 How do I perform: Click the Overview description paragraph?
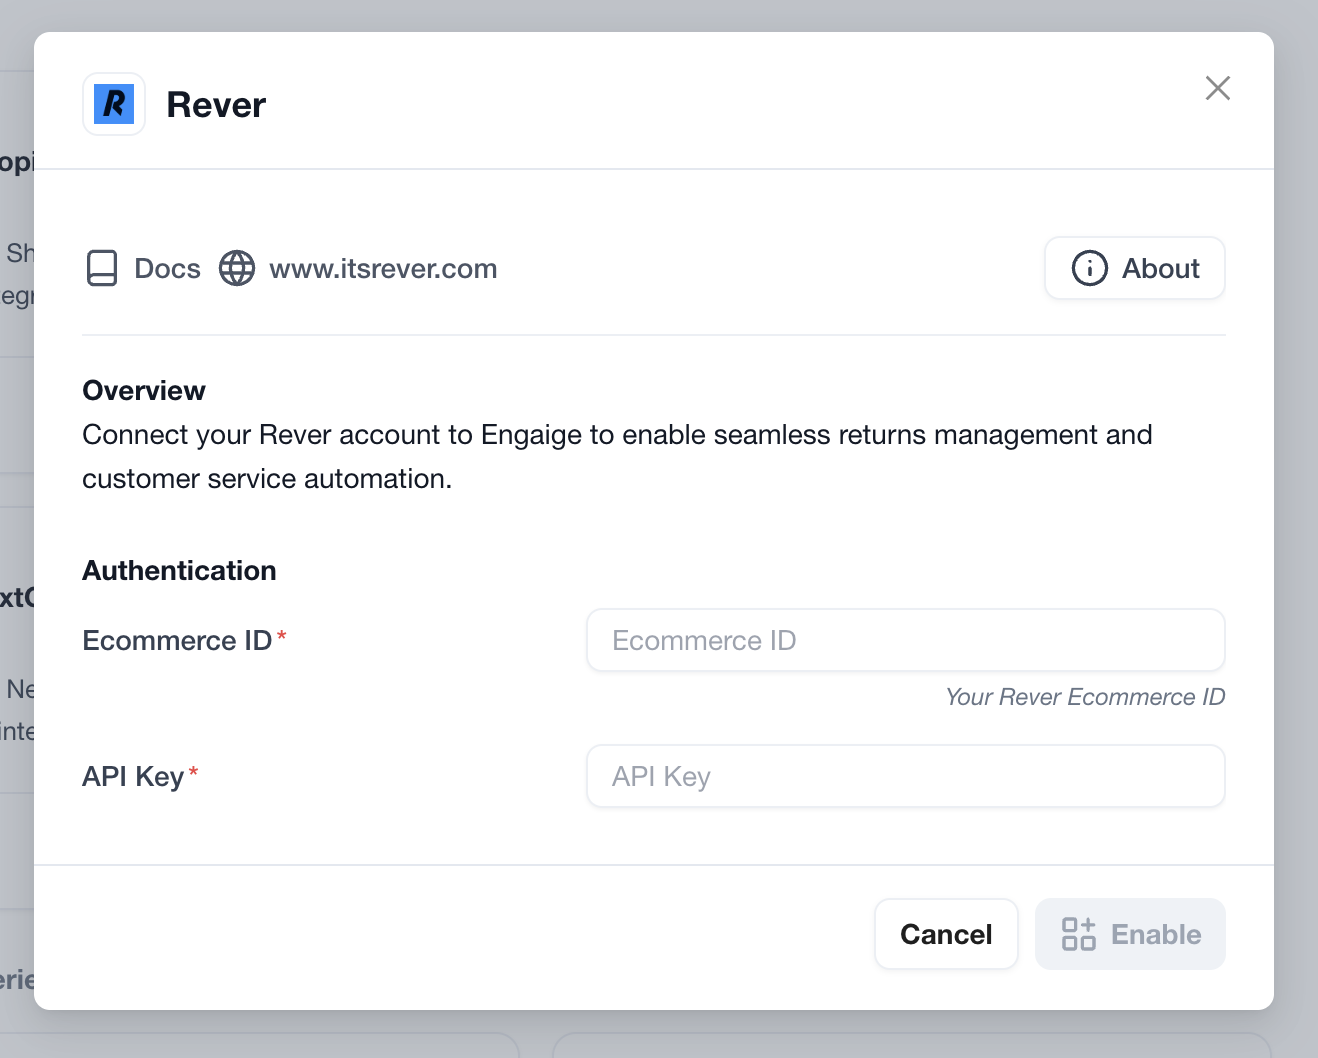[617, 457]
